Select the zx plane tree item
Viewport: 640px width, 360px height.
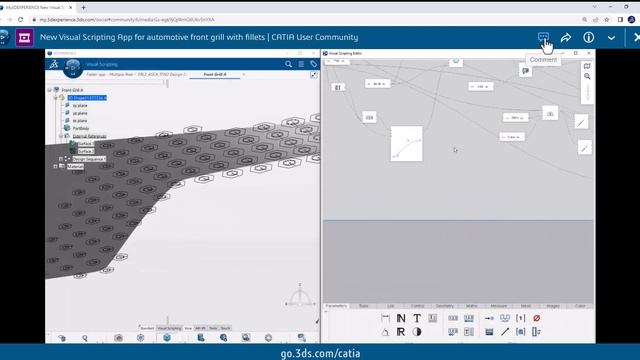pos(80,121)
